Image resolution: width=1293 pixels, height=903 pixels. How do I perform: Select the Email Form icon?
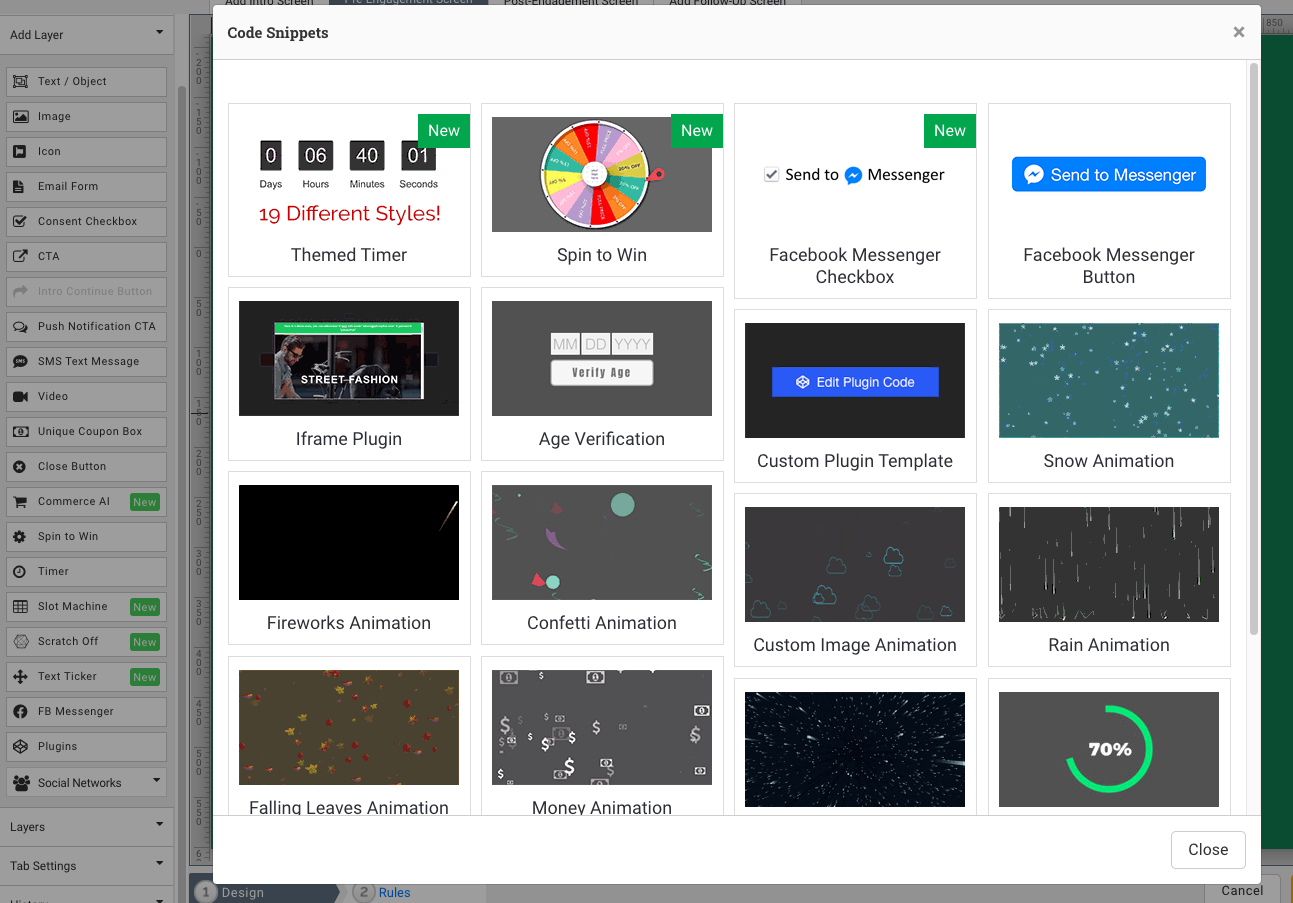pyautogui.click(x=20, y=187)
